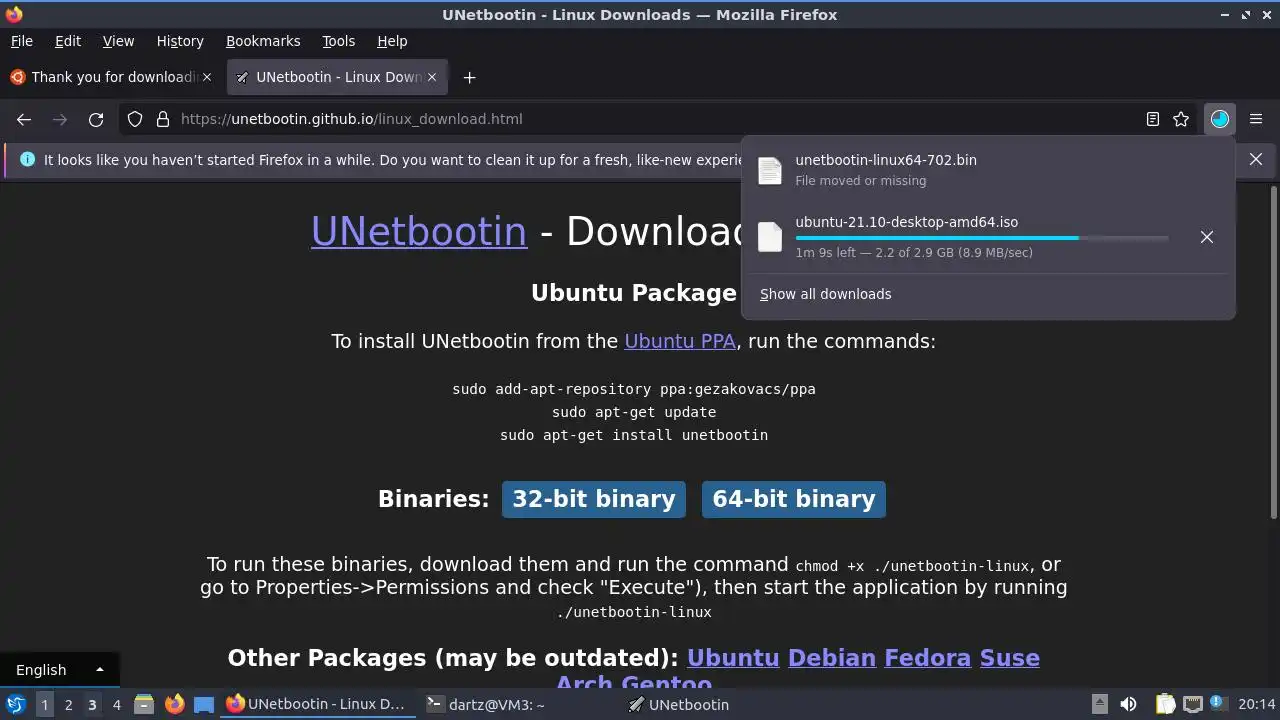Click the show desktop panel icon
This screenshot has height=720, width=1280.
pyautogui.click(x=204, y=704)
